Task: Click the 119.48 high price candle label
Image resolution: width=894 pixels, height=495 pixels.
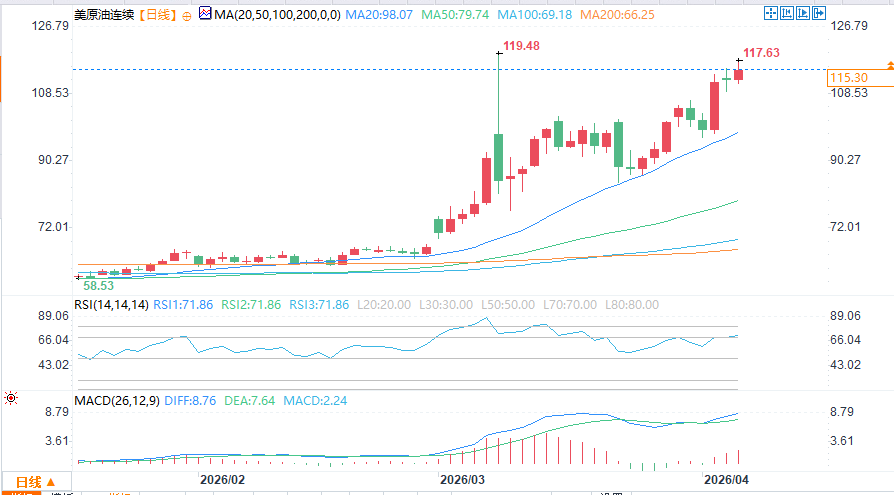Action: tap(521, 46)
